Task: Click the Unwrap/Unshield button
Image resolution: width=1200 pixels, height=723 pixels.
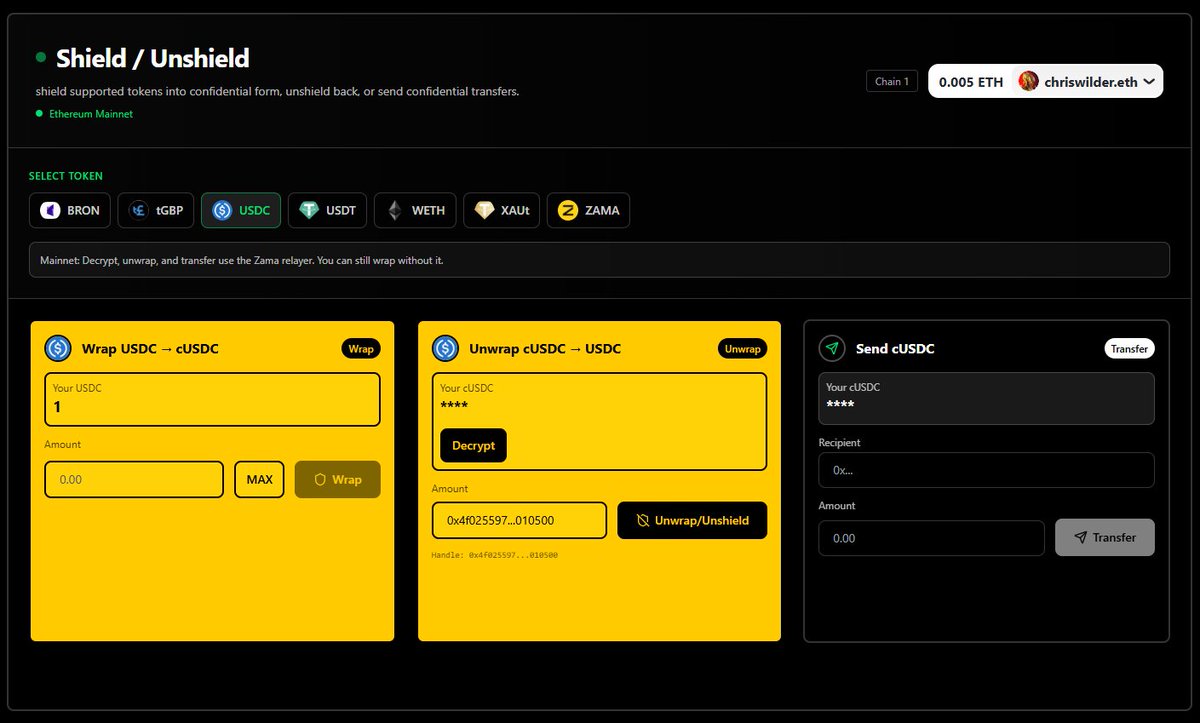Action: pos(692,520)
